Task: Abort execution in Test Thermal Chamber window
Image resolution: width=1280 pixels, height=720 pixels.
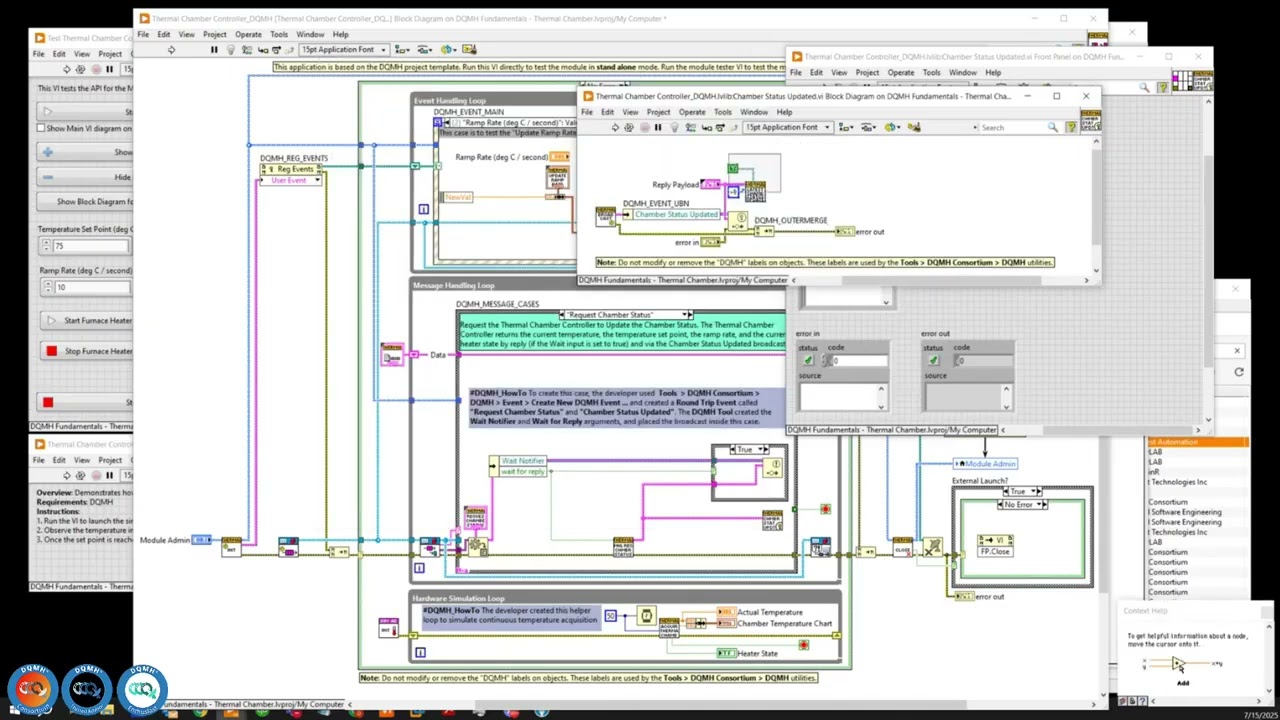Action: (97, 69)
